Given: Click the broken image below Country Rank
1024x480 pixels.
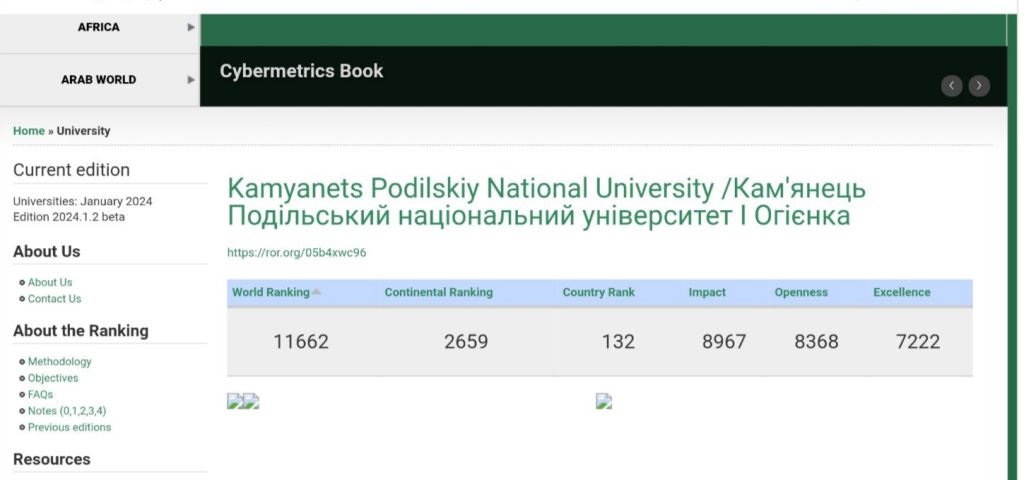Looking at the screenshot, I should point(604,402).
